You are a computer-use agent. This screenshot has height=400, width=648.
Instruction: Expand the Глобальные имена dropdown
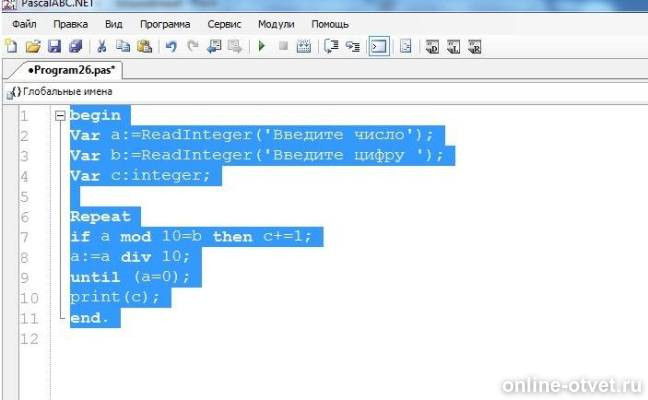point(62,92)
